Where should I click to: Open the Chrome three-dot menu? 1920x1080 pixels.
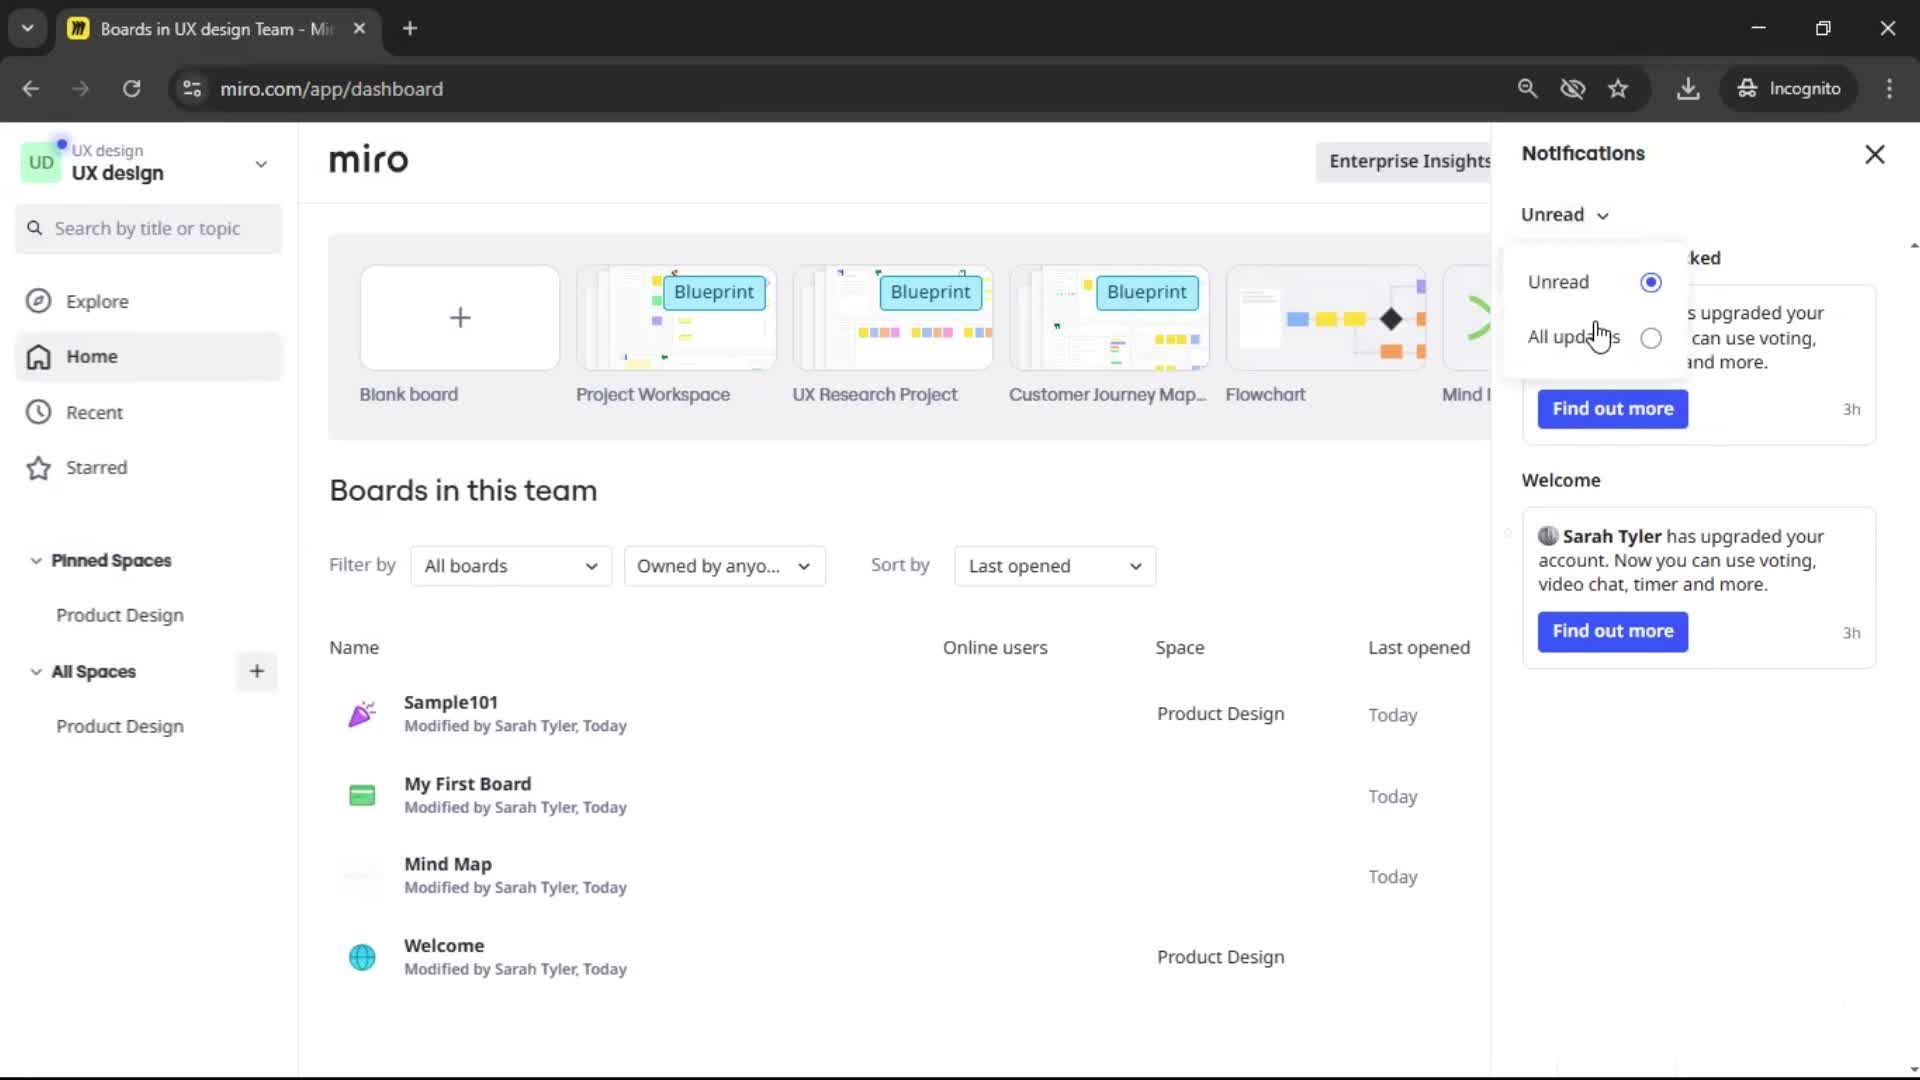1889,89
